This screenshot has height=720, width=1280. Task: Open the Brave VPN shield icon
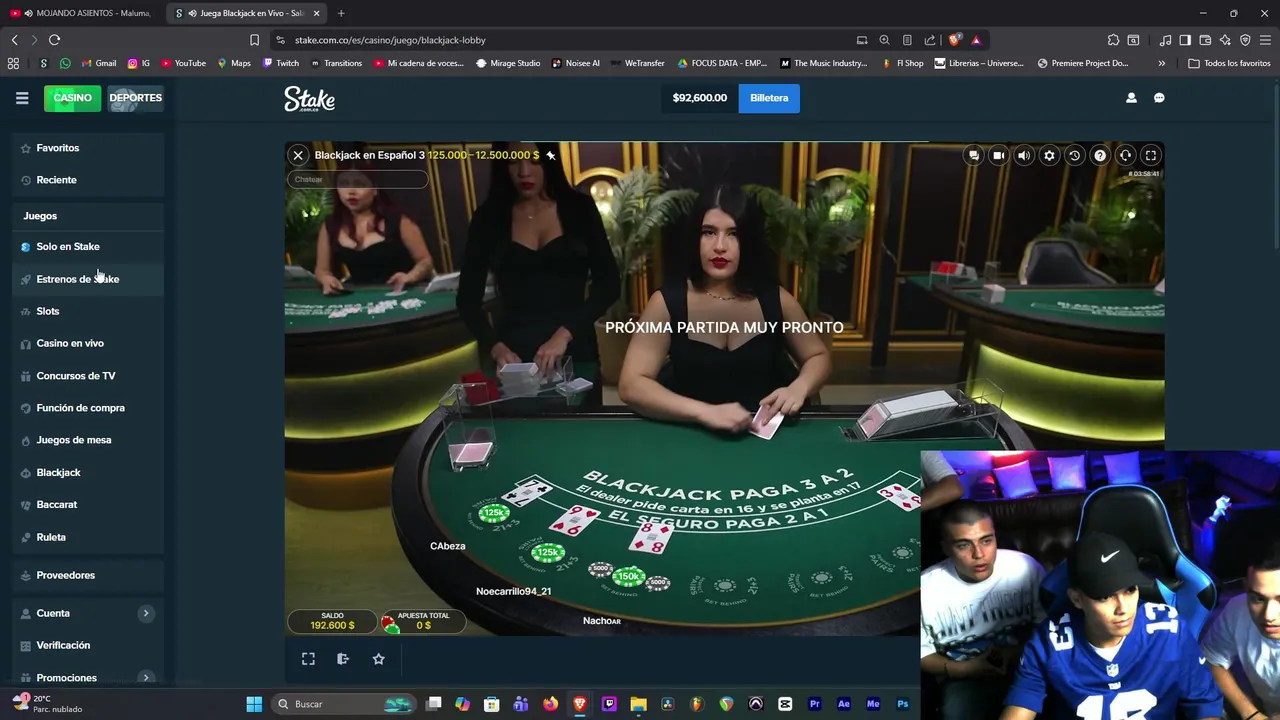click(x=1245, y=40)
